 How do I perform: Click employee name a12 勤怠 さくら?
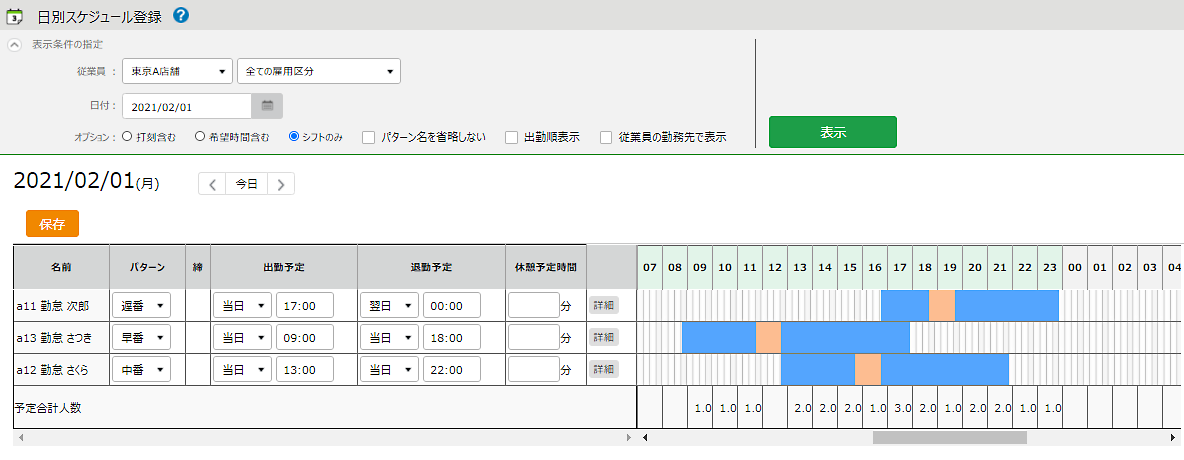(x=54, y=370)
